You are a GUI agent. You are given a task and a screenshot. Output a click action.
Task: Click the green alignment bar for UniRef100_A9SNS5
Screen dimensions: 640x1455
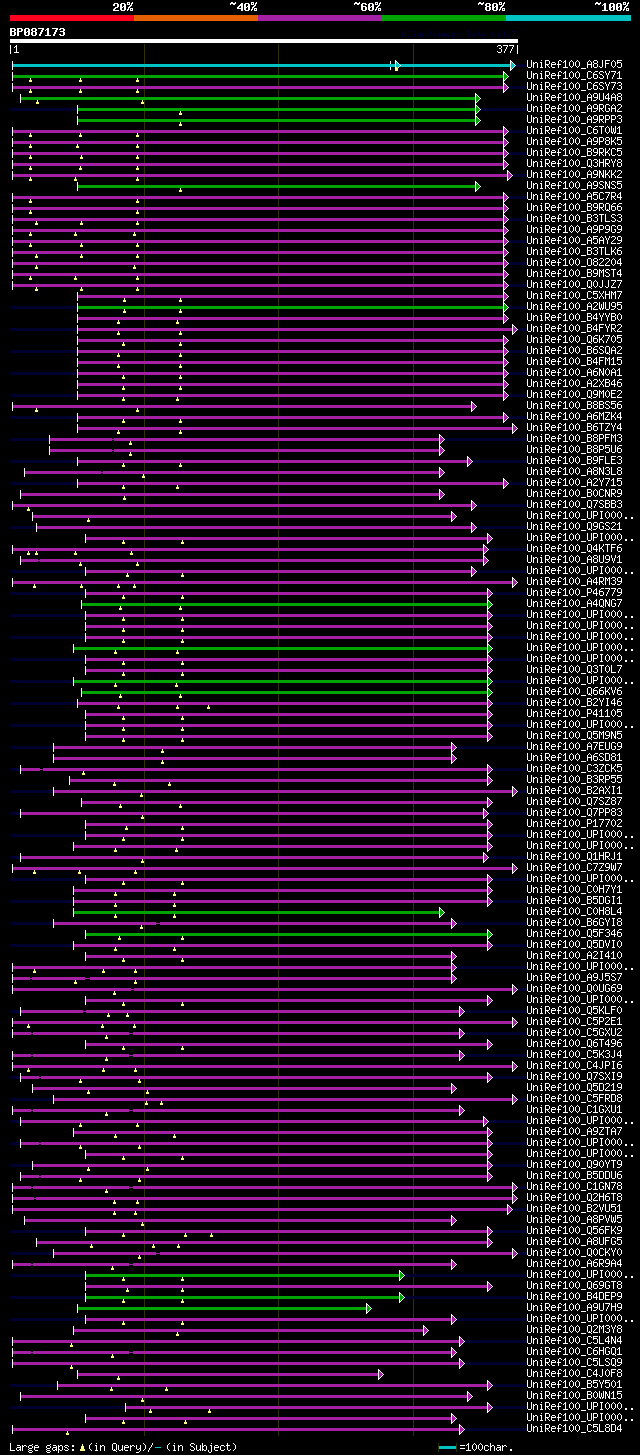point(278,186)
